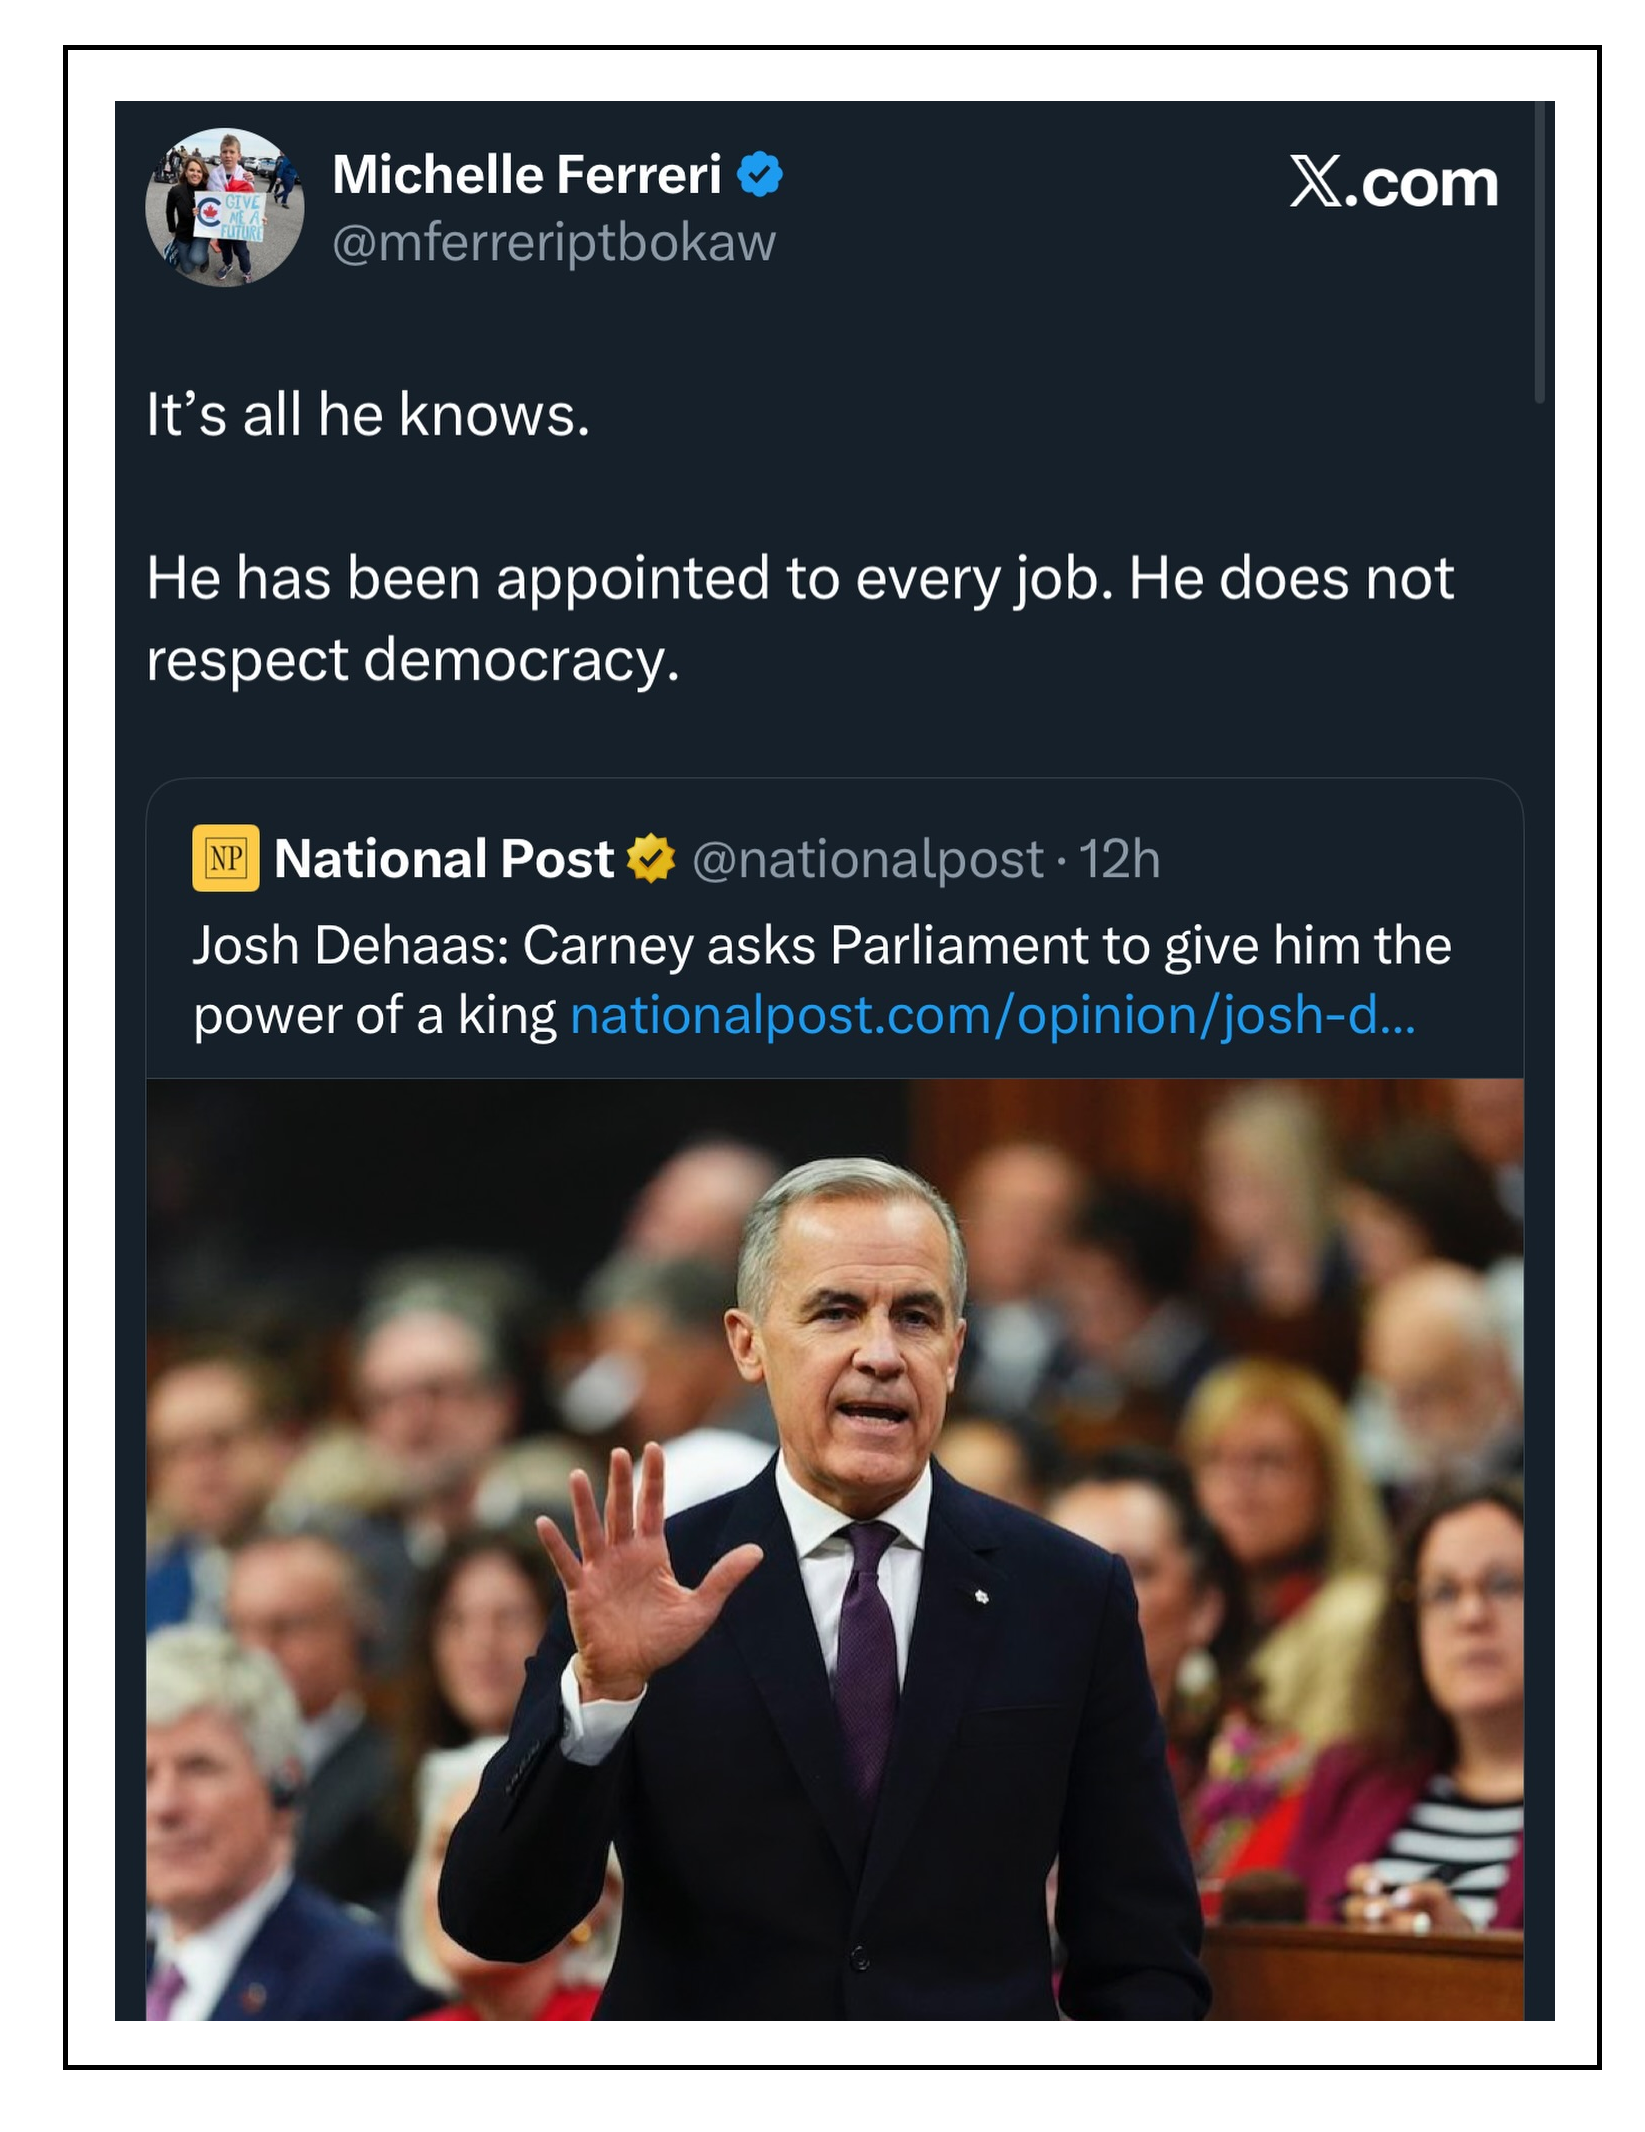This screenshot has height=2132, width=1645.
Task: Click the "It's all he knows." text
Action: click(x=368, y=414)
